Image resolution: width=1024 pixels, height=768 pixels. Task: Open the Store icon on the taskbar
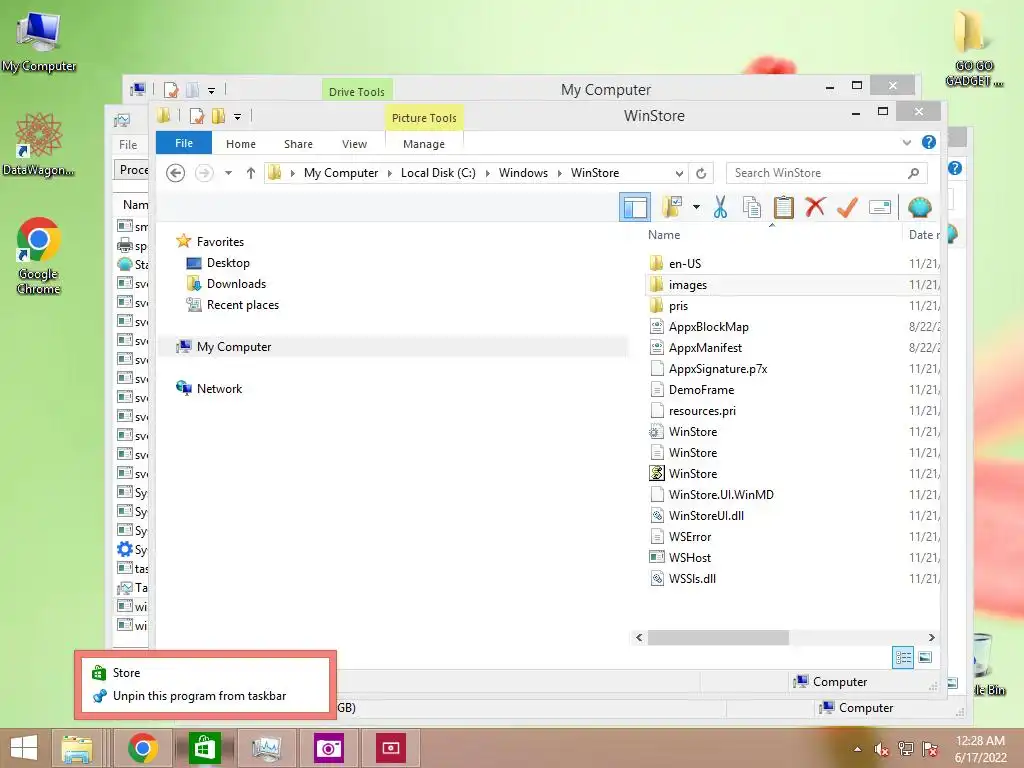click(x=204, y=748)
